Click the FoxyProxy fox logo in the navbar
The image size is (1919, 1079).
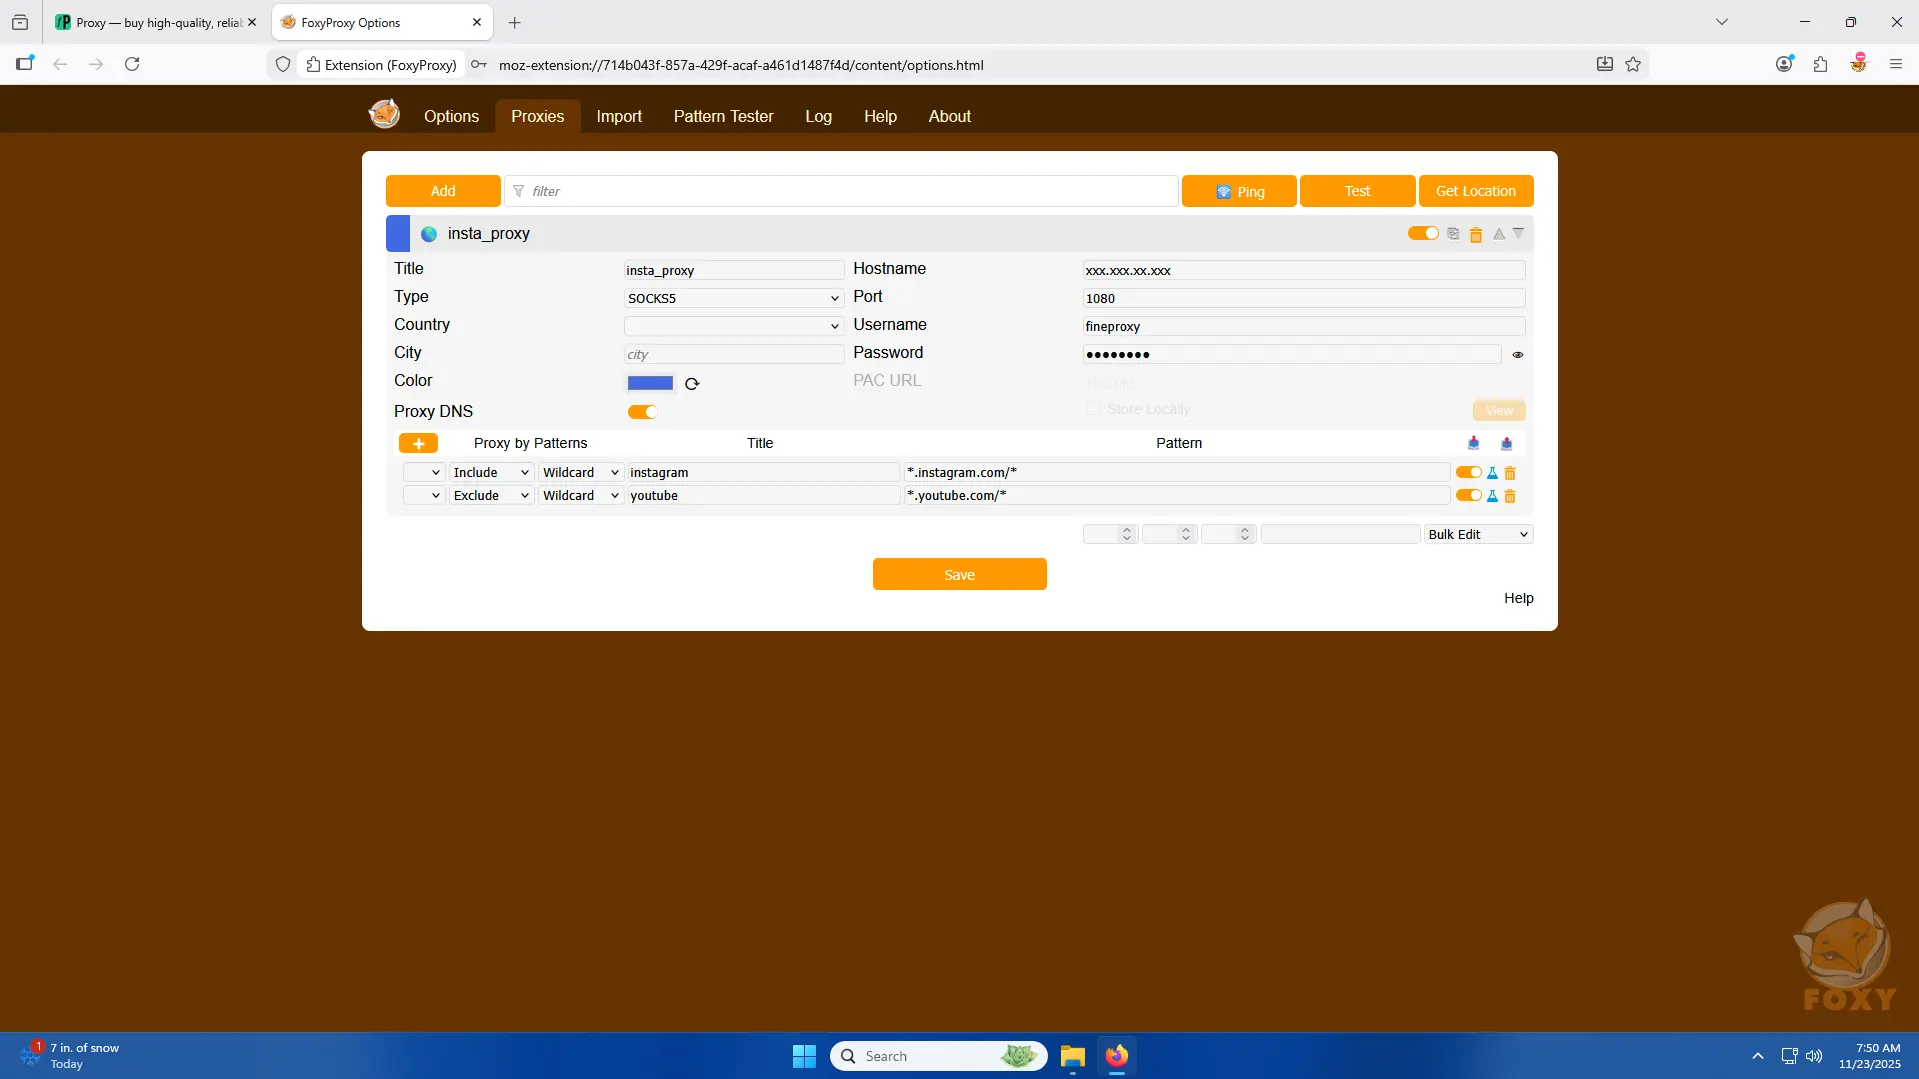(x=384, y=114)
